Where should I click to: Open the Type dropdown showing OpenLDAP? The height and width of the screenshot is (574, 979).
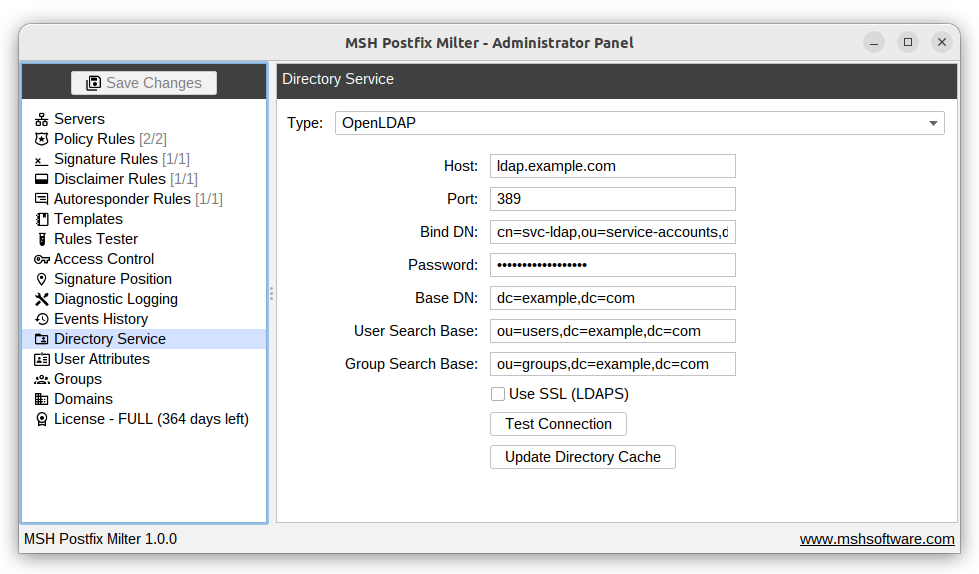(x=639, y=123)
